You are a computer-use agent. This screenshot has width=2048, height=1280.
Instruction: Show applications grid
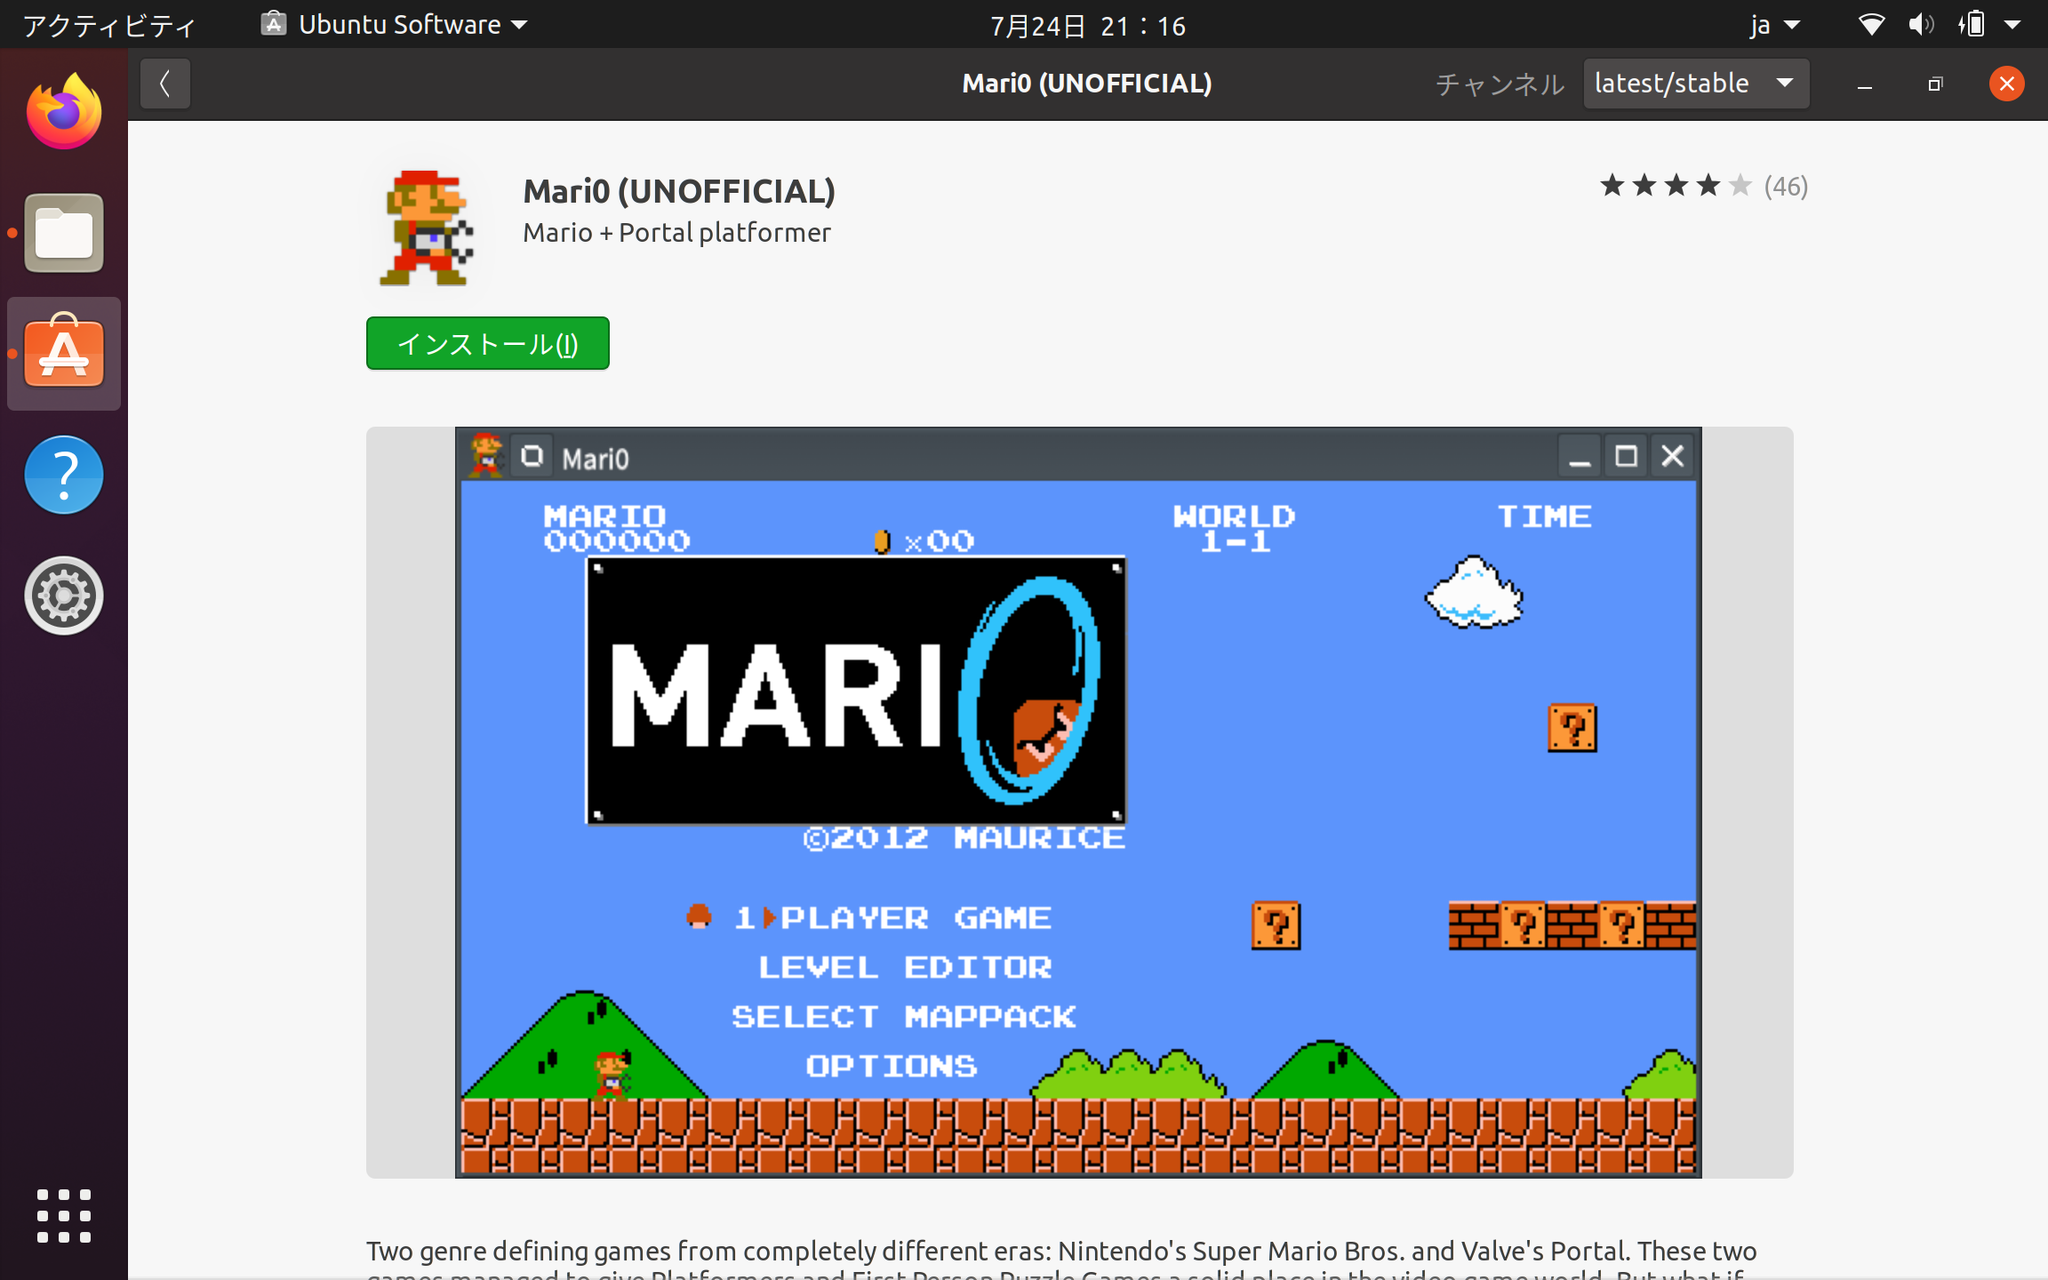pyautogui.click(x=64, y=1216)
